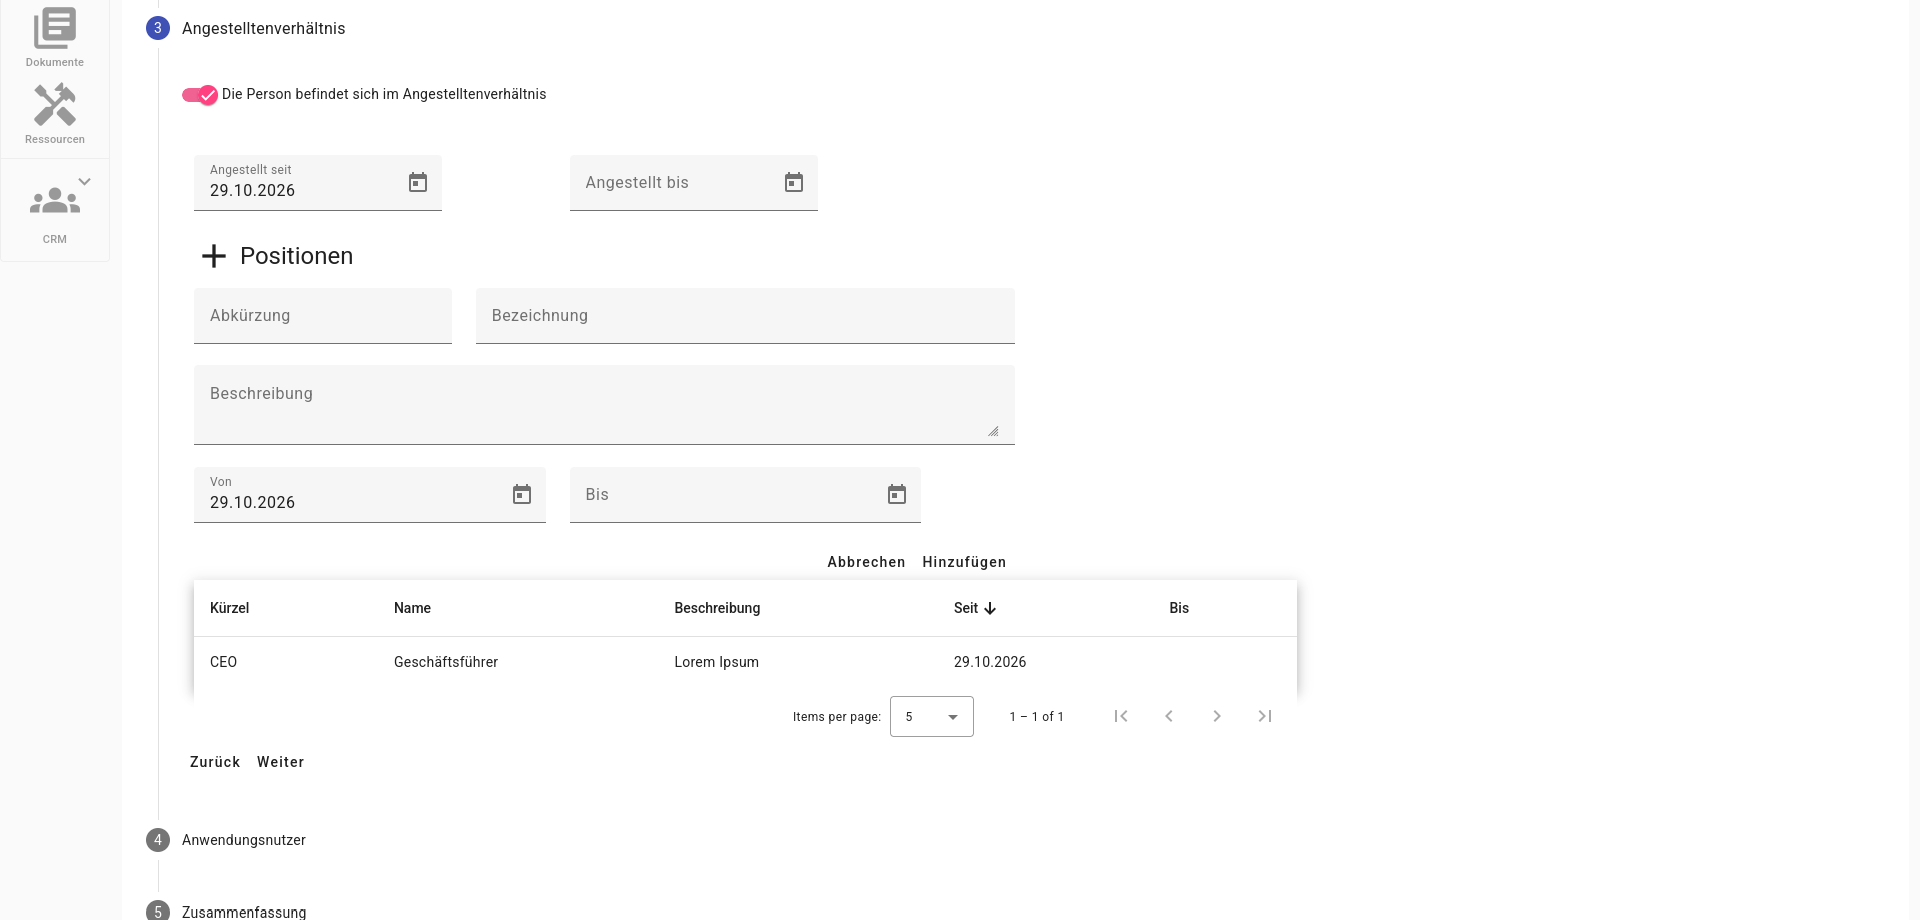Click the resize handle of Beschreibung textarea
Image resolution: width=1920 pixels, height=920 pixels.
tap(993, 431)
